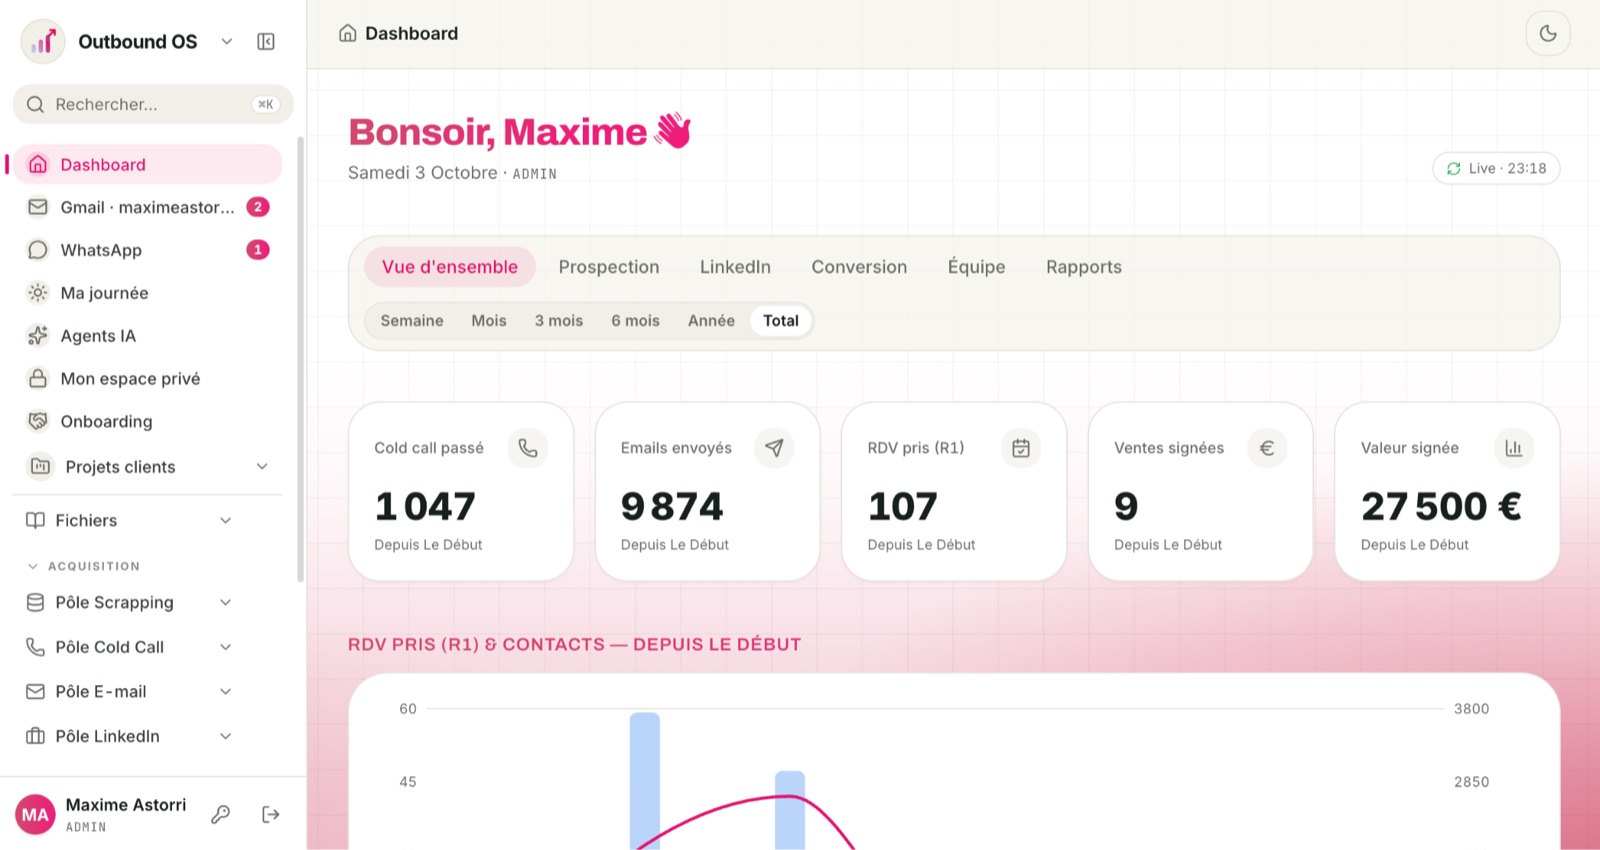Viewport: 1600px width, 850px height.
Task: Click the logout icon in sidebar footer
Action: tap(271, 815)
